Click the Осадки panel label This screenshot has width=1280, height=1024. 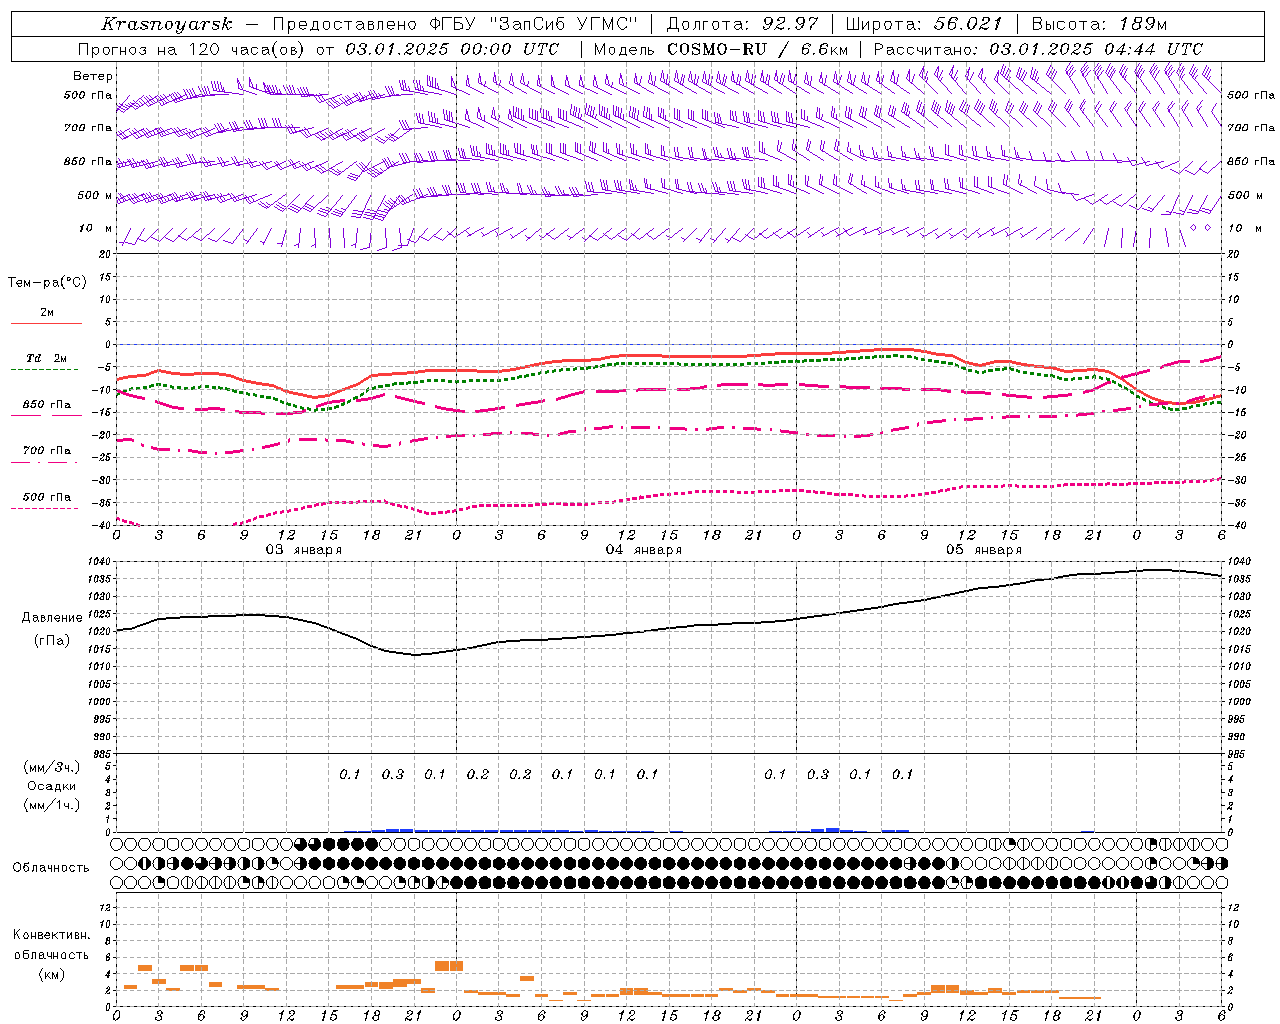52,786
